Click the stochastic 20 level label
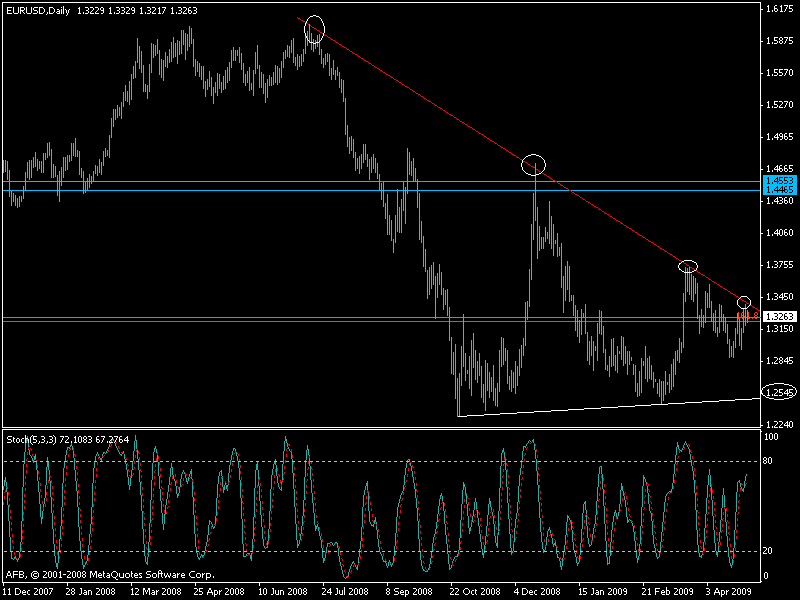This screenshot has width=800, height=600. (x=770, y=551)
